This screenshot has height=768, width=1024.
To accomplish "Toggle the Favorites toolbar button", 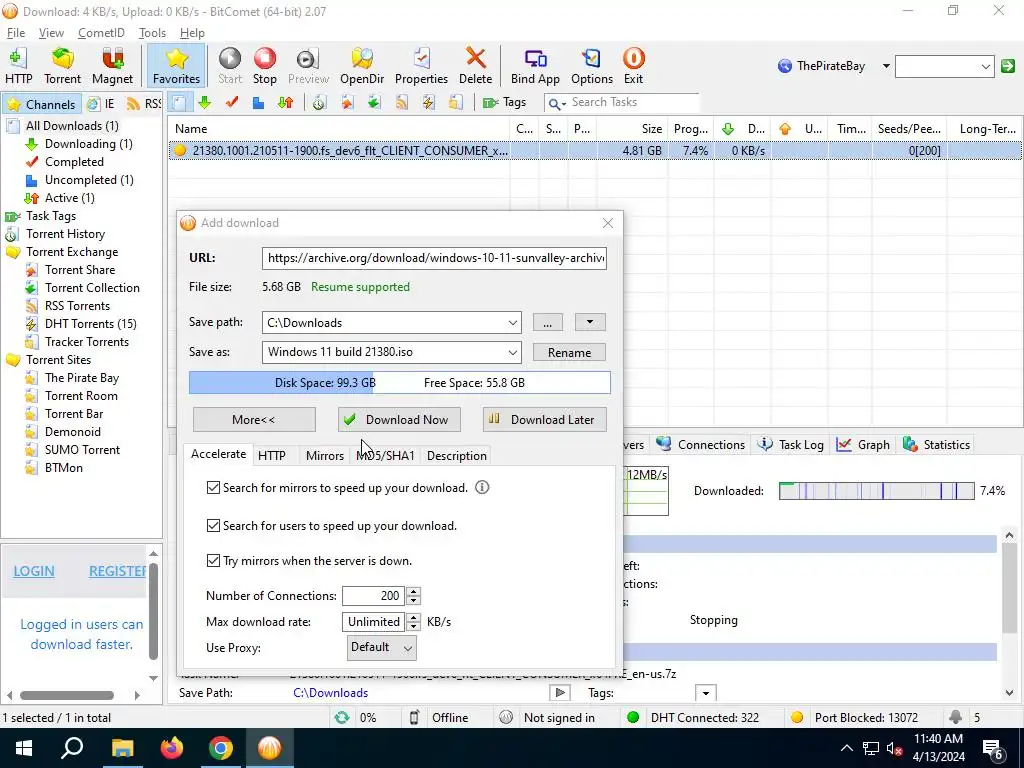I will pos(176,66).
